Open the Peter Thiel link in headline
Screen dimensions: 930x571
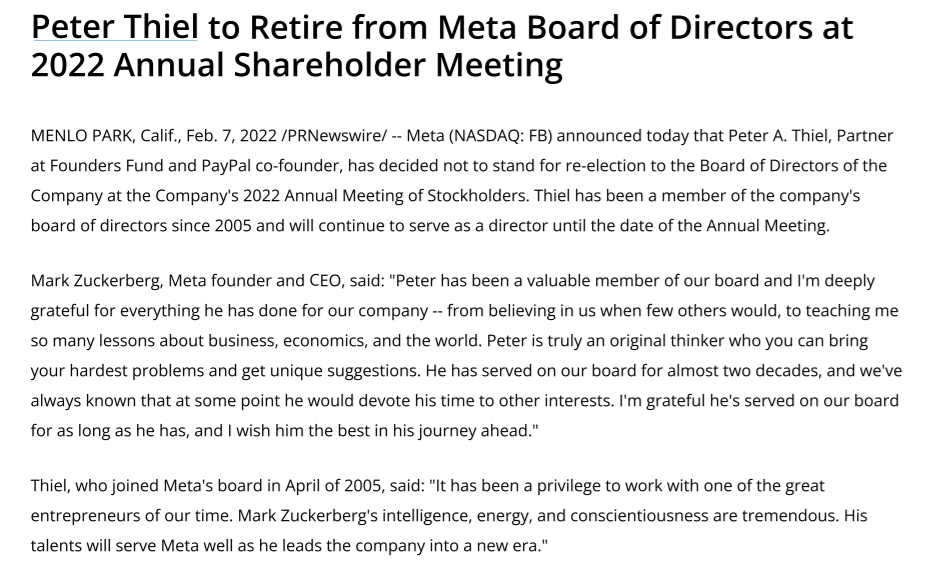coord(115,27)
